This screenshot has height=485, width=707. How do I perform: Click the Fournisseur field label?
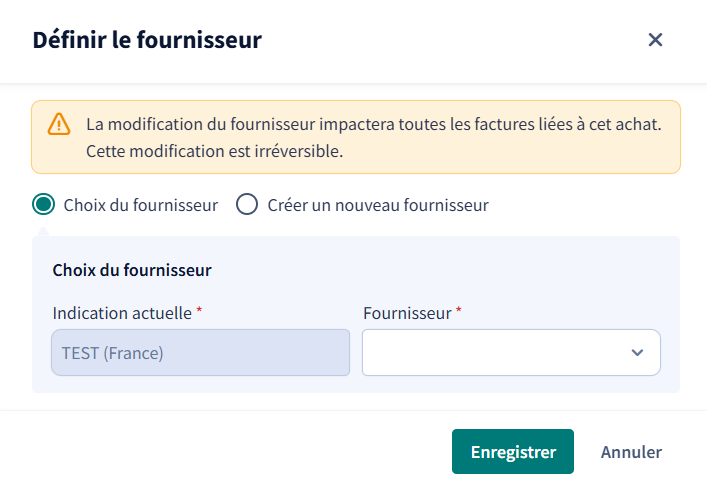click(x=407, y=313)
